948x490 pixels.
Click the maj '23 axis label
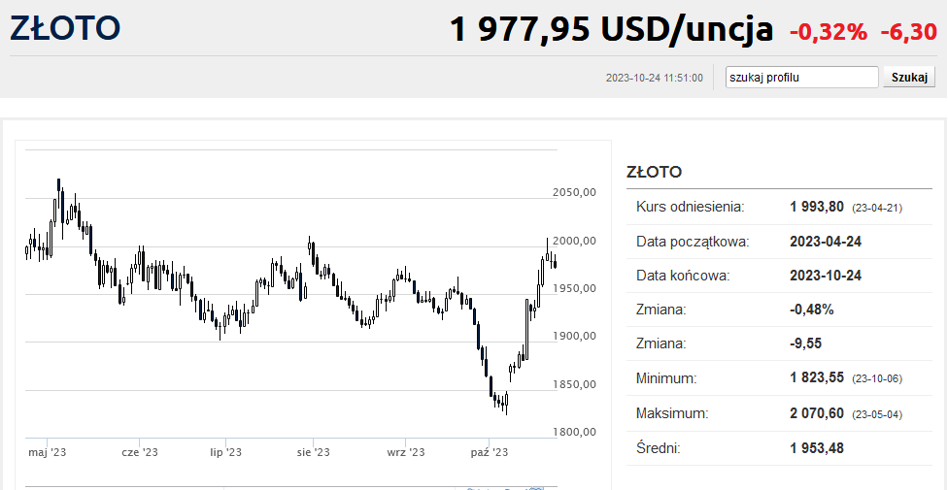pyautogui.click(x=47, y=453)
